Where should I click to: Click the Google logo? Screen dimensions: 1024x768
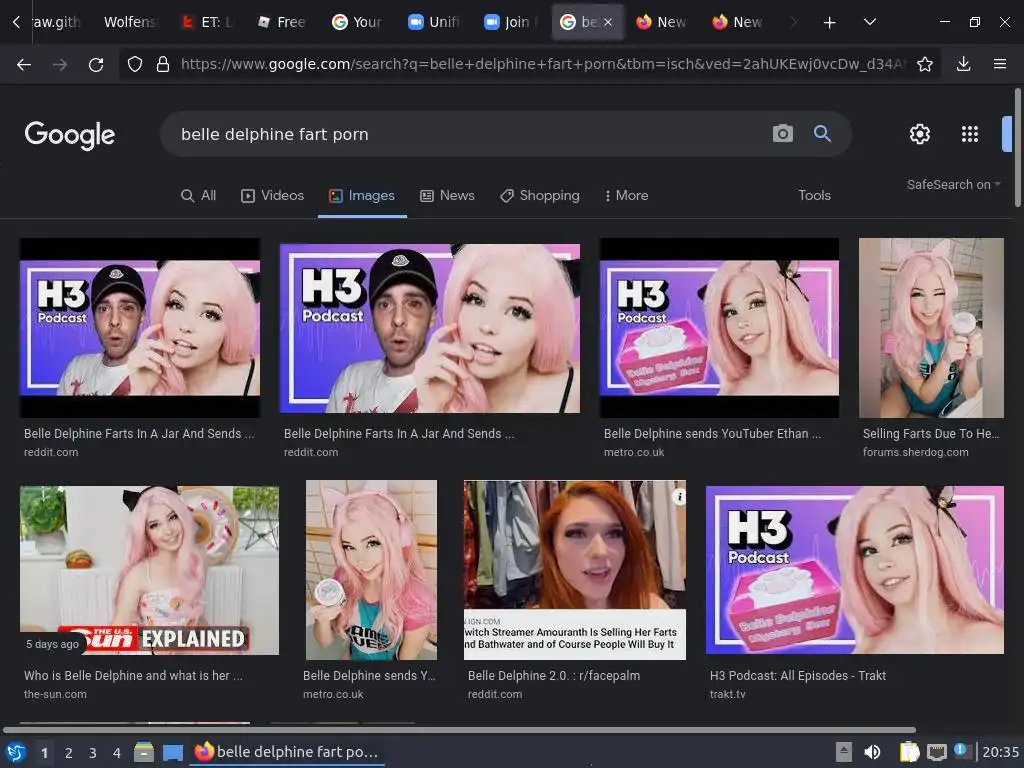pyautogui.click(x=70, y=135)
